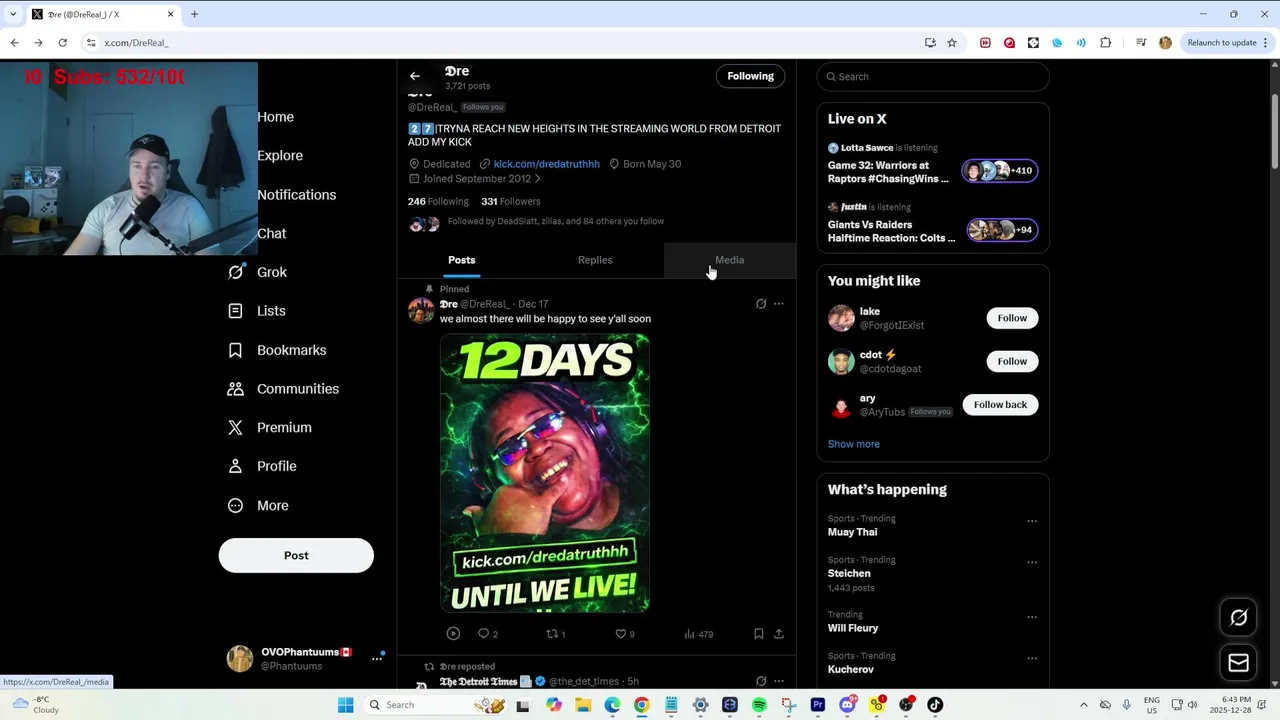Open TikTok from the taskbar
The height and width of the screenshot is (720, 1280).
935,705
